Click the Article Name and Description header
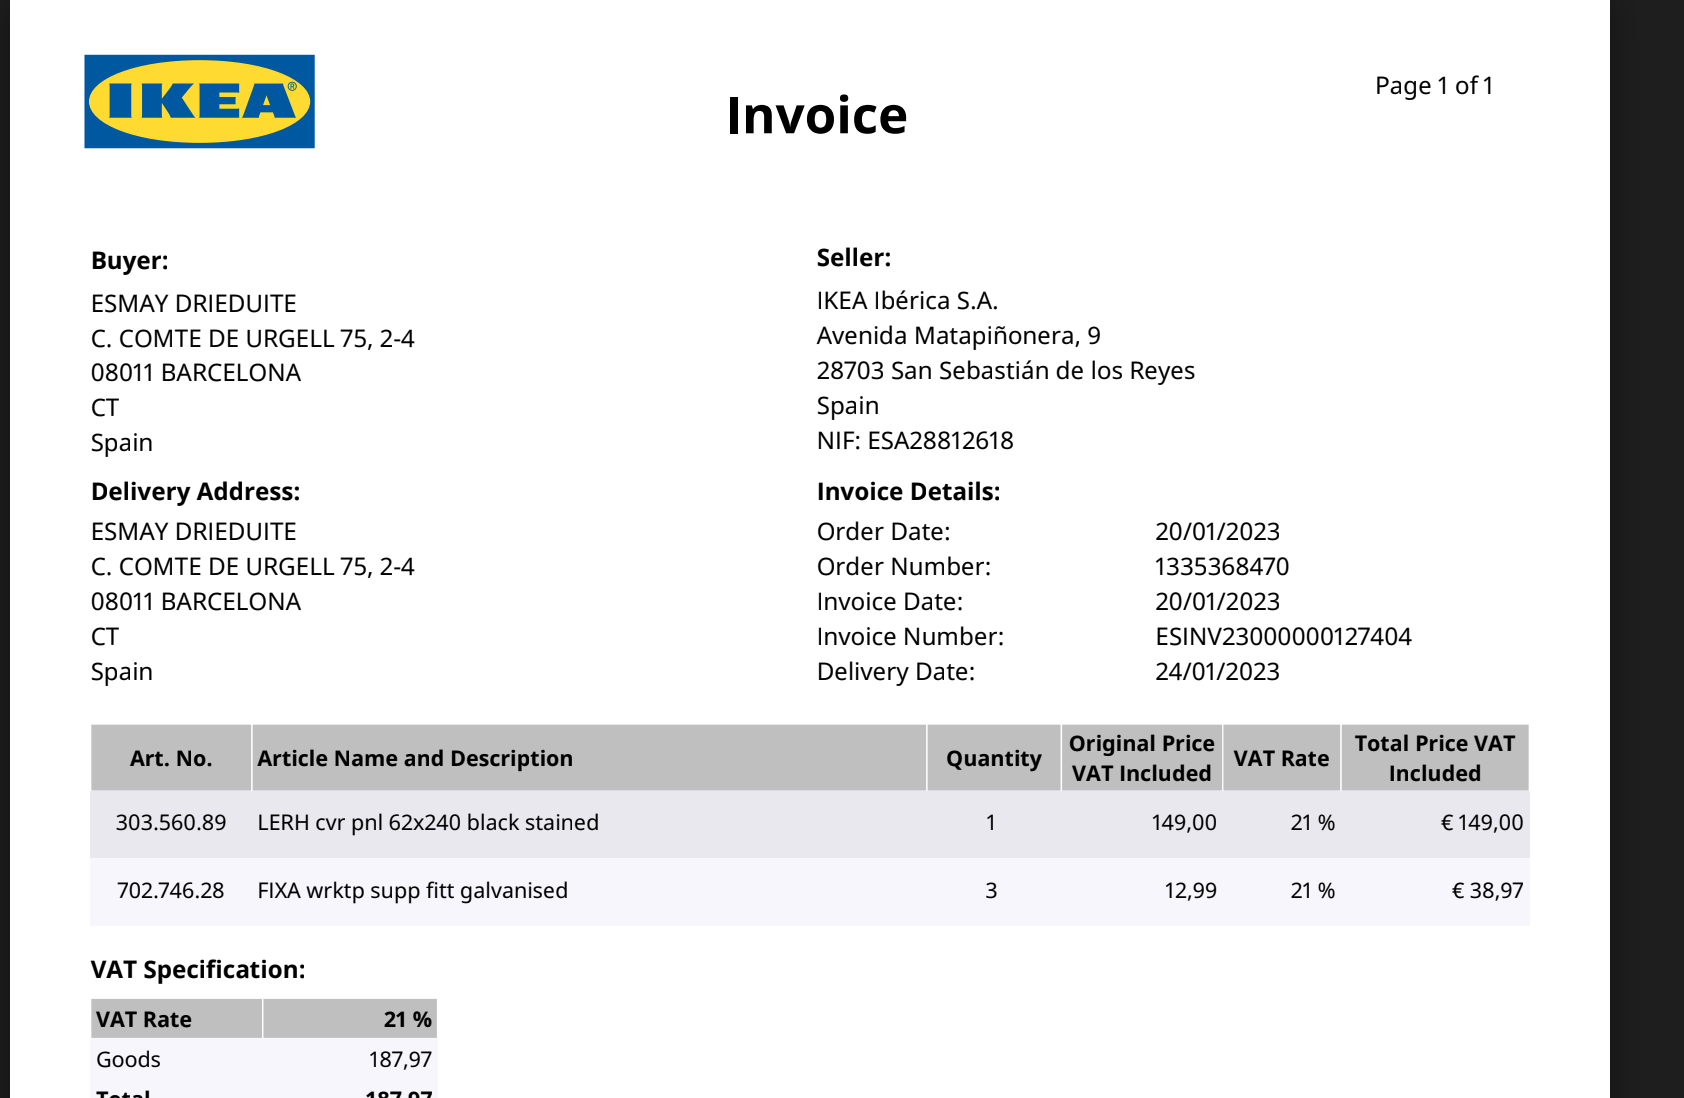Image resolution: width=1684 pixels, height=1098 pixels. pyautogui.click(x=415, y=759)
